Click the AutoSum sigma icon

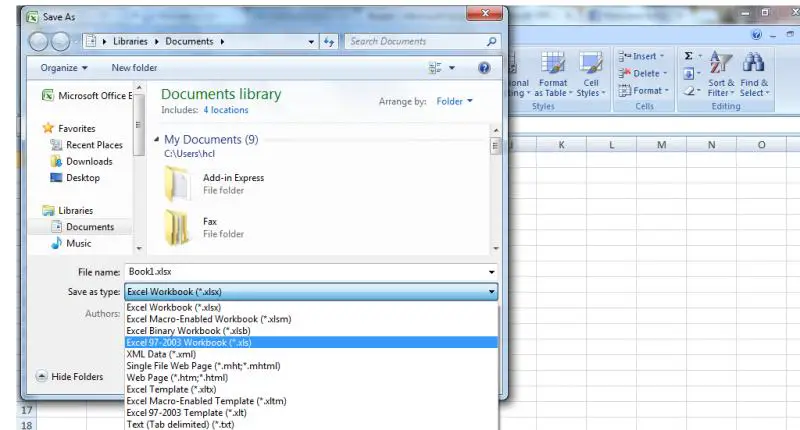(x=688, y=56)
